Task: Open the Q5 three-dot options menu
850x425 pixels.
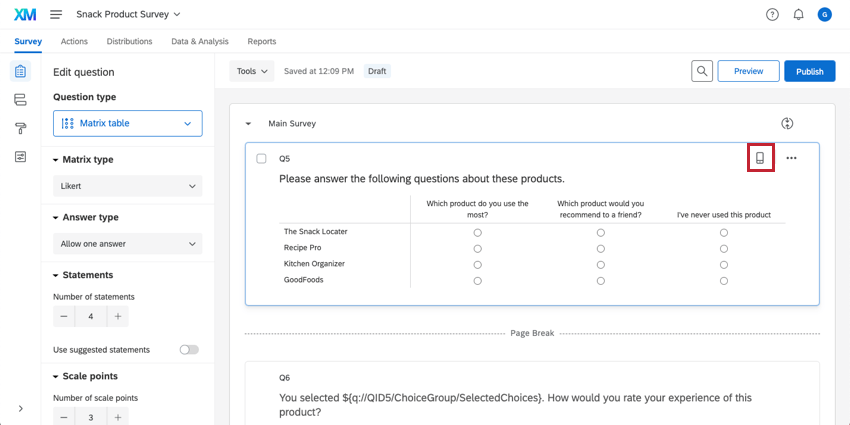Action: [791, 158]
